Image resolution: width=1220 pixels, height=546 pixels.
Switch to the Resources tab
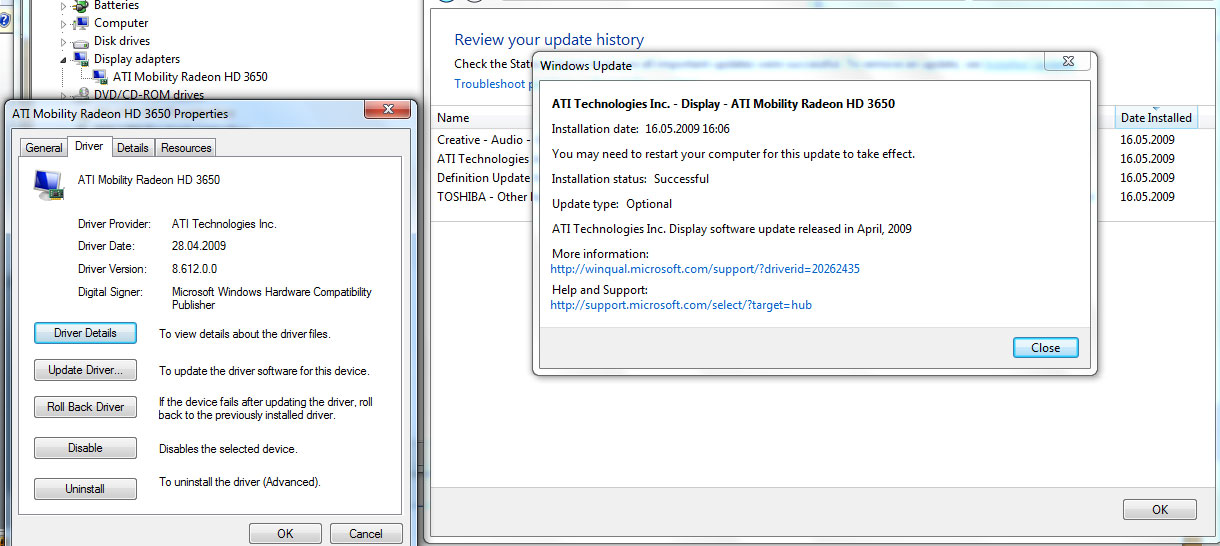(x=186, y=148)
